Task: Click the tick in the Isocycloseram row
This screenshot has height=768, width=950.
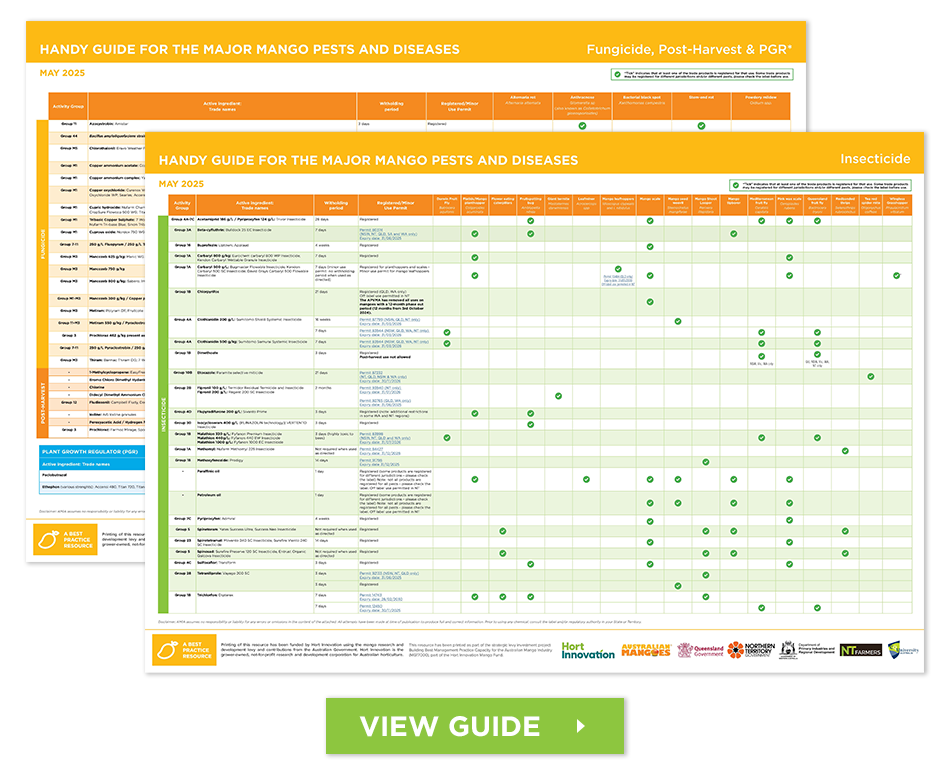Action: [531, 424]
